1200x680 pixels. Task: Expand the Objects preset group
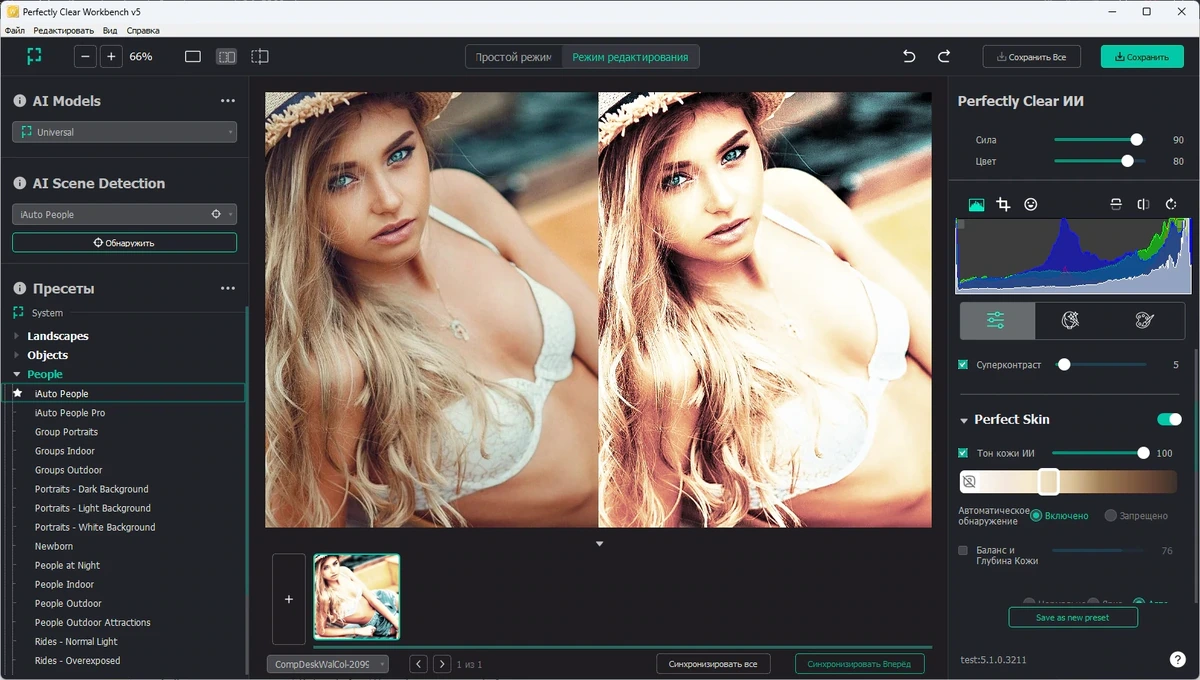click(16, 355)
